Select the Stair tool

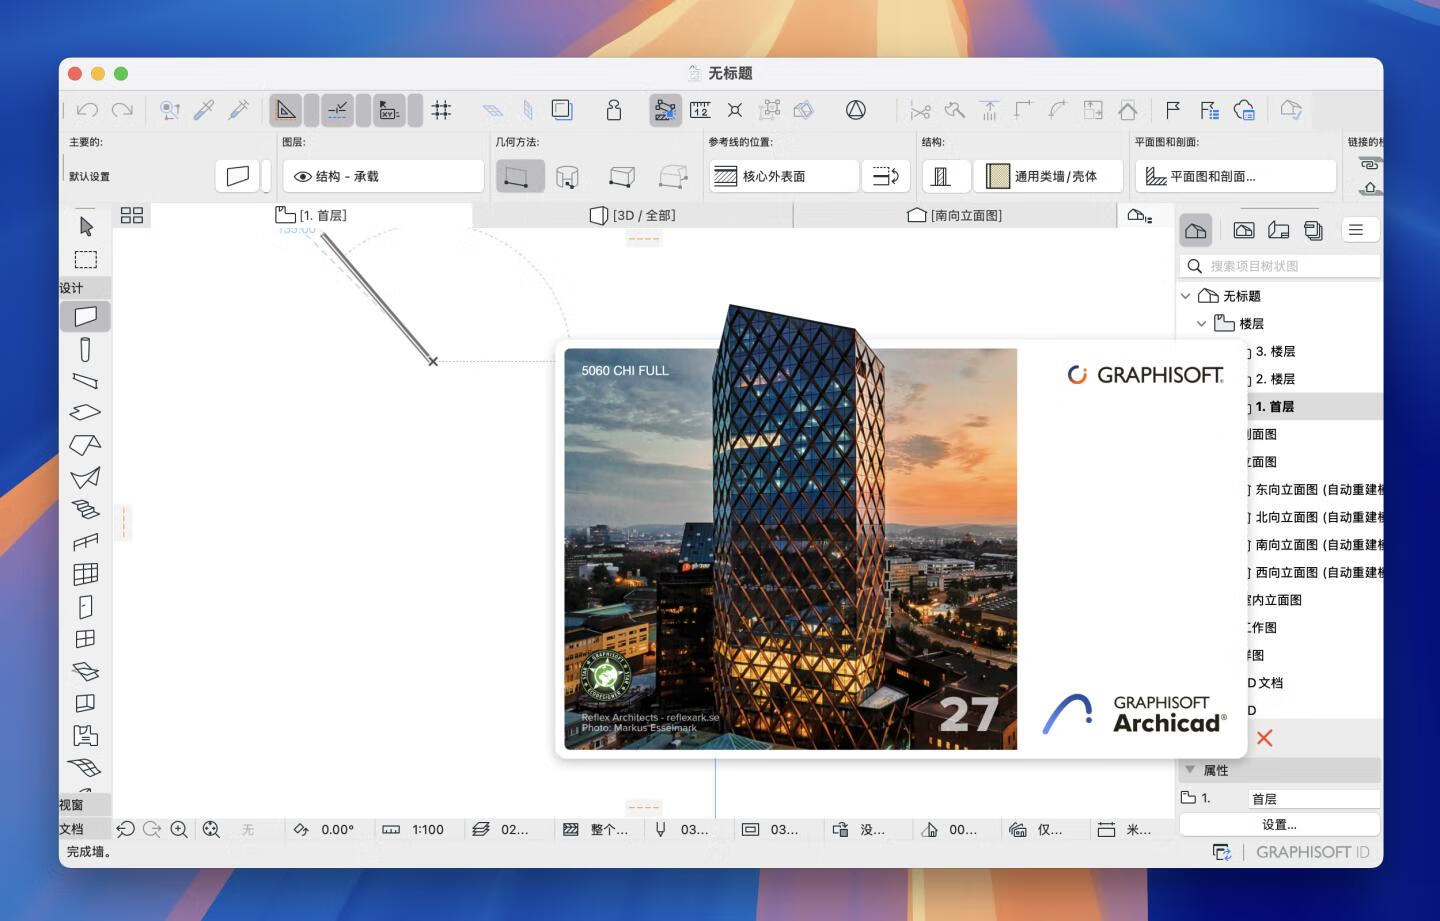coord(85,509)
